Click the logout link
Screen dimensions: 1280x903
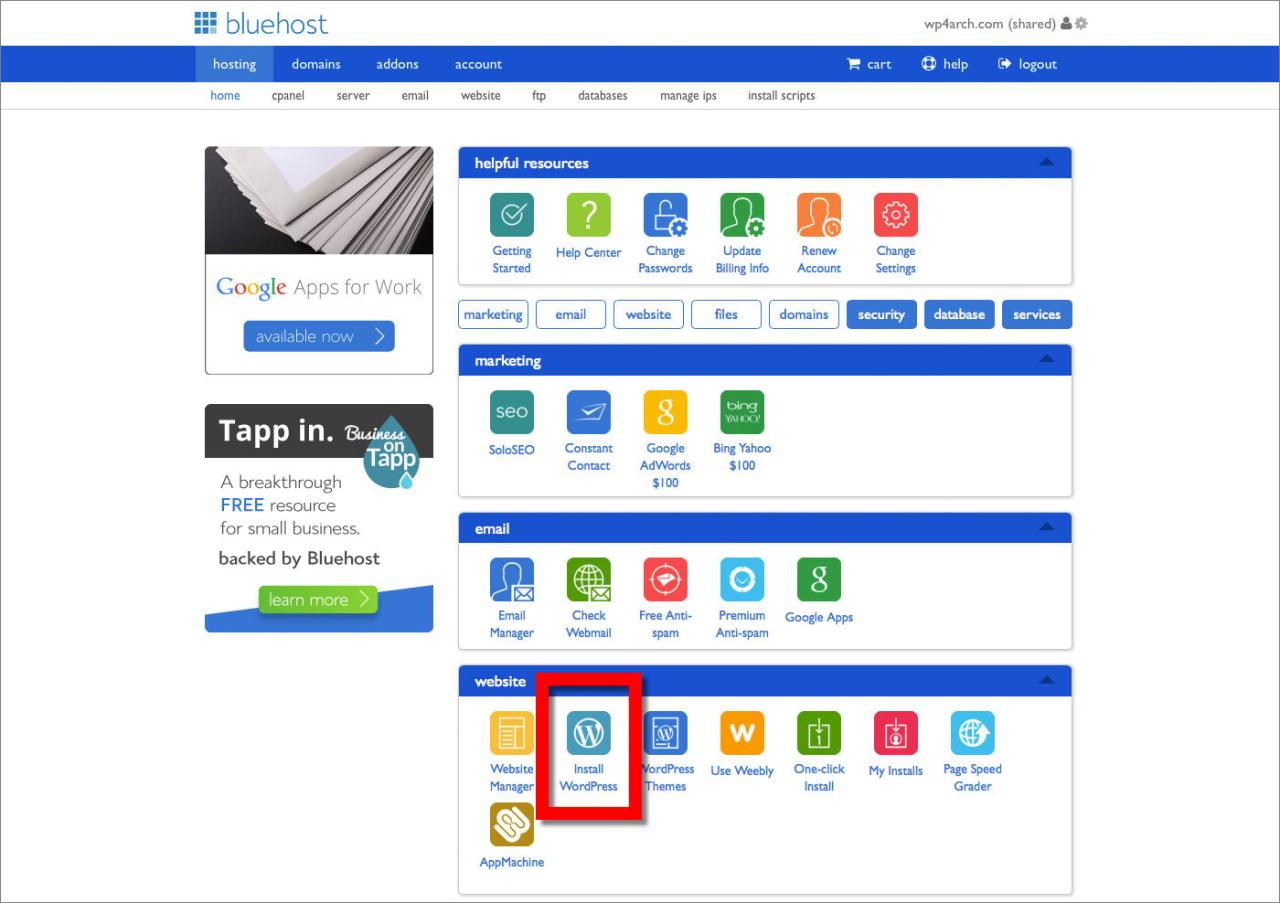click(x=1027, y=64)
